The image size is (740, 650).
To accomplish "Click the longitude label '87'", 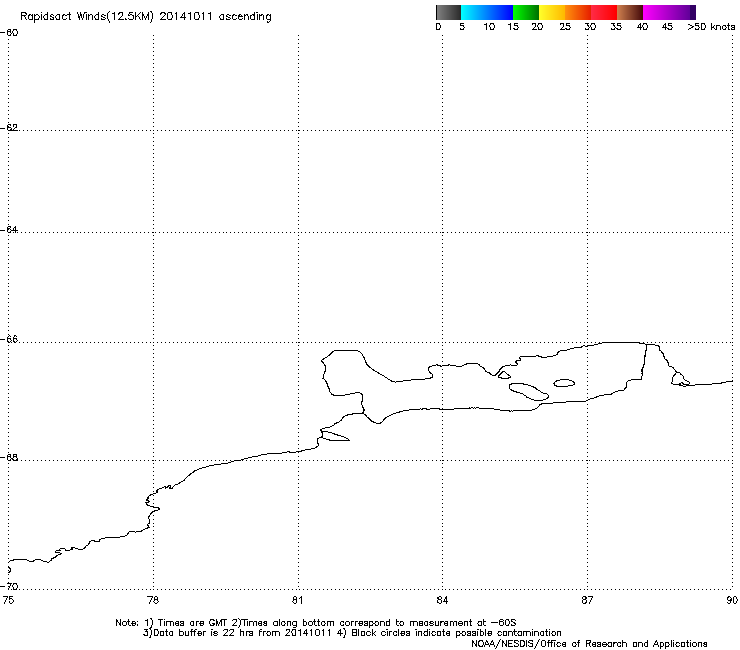I will (x=587, y=600).
